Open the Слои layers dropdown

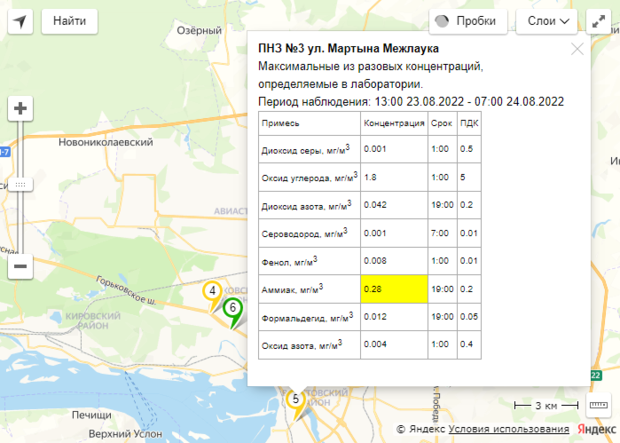(547, 20)
